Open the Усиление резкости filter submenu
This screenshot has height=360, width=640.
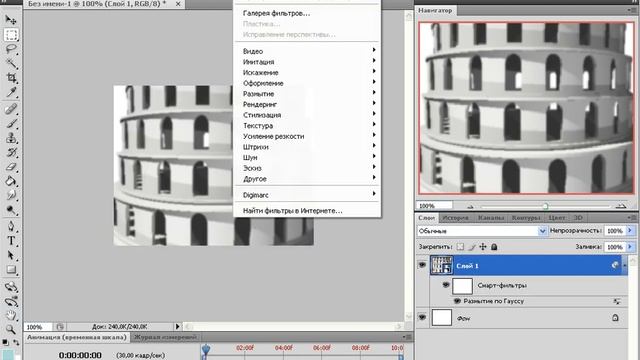click(x=307, y=136)
